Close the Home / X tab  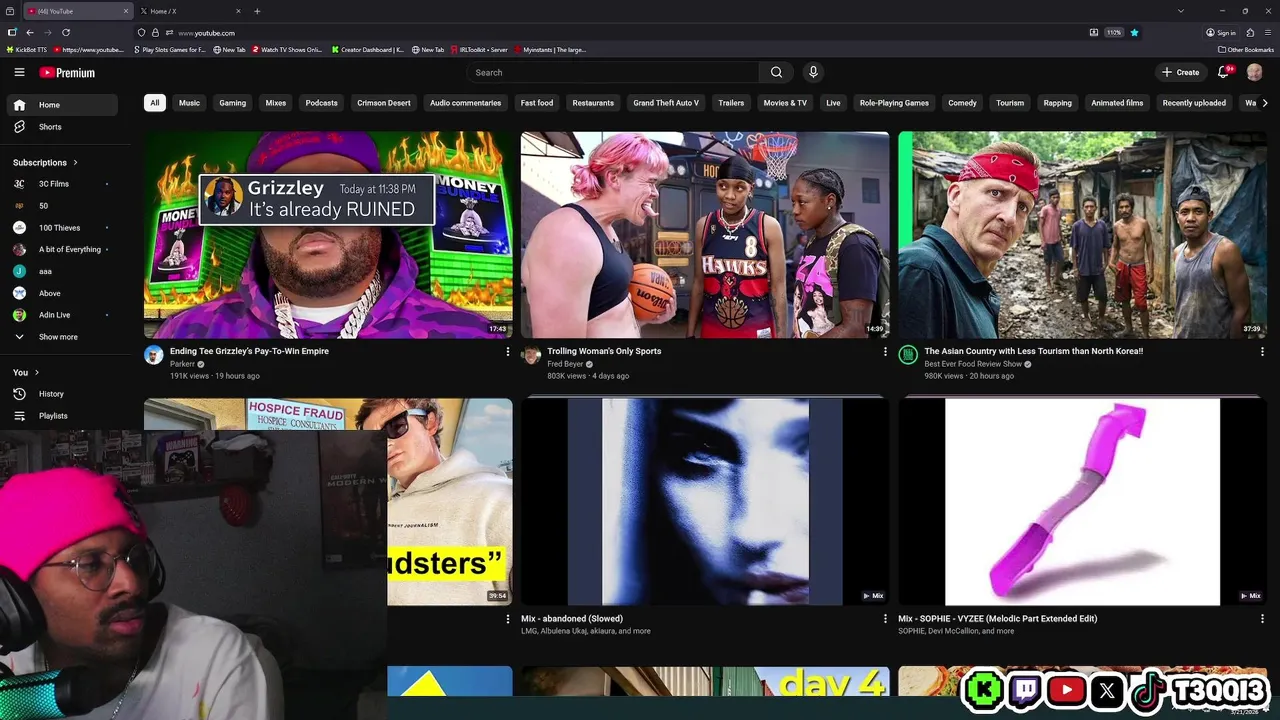238,11
